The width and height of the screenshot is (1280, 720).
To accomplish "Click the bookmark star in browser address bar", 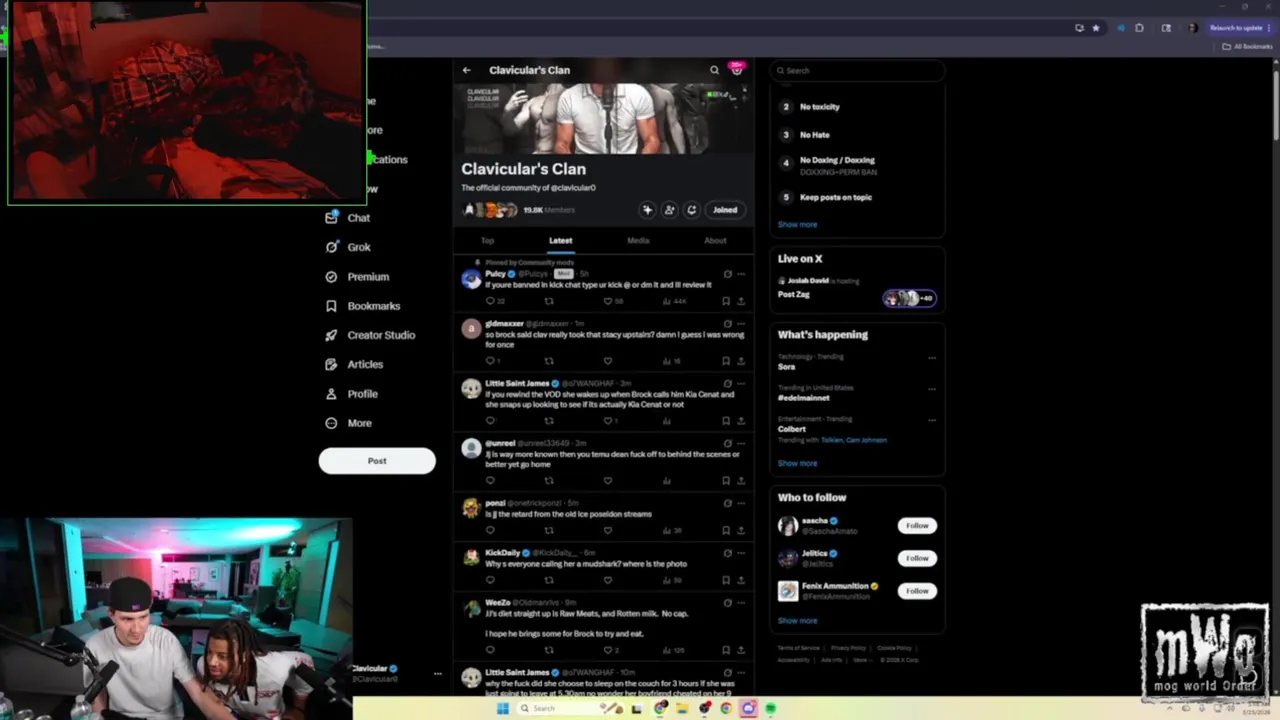I will point(1096,28).
